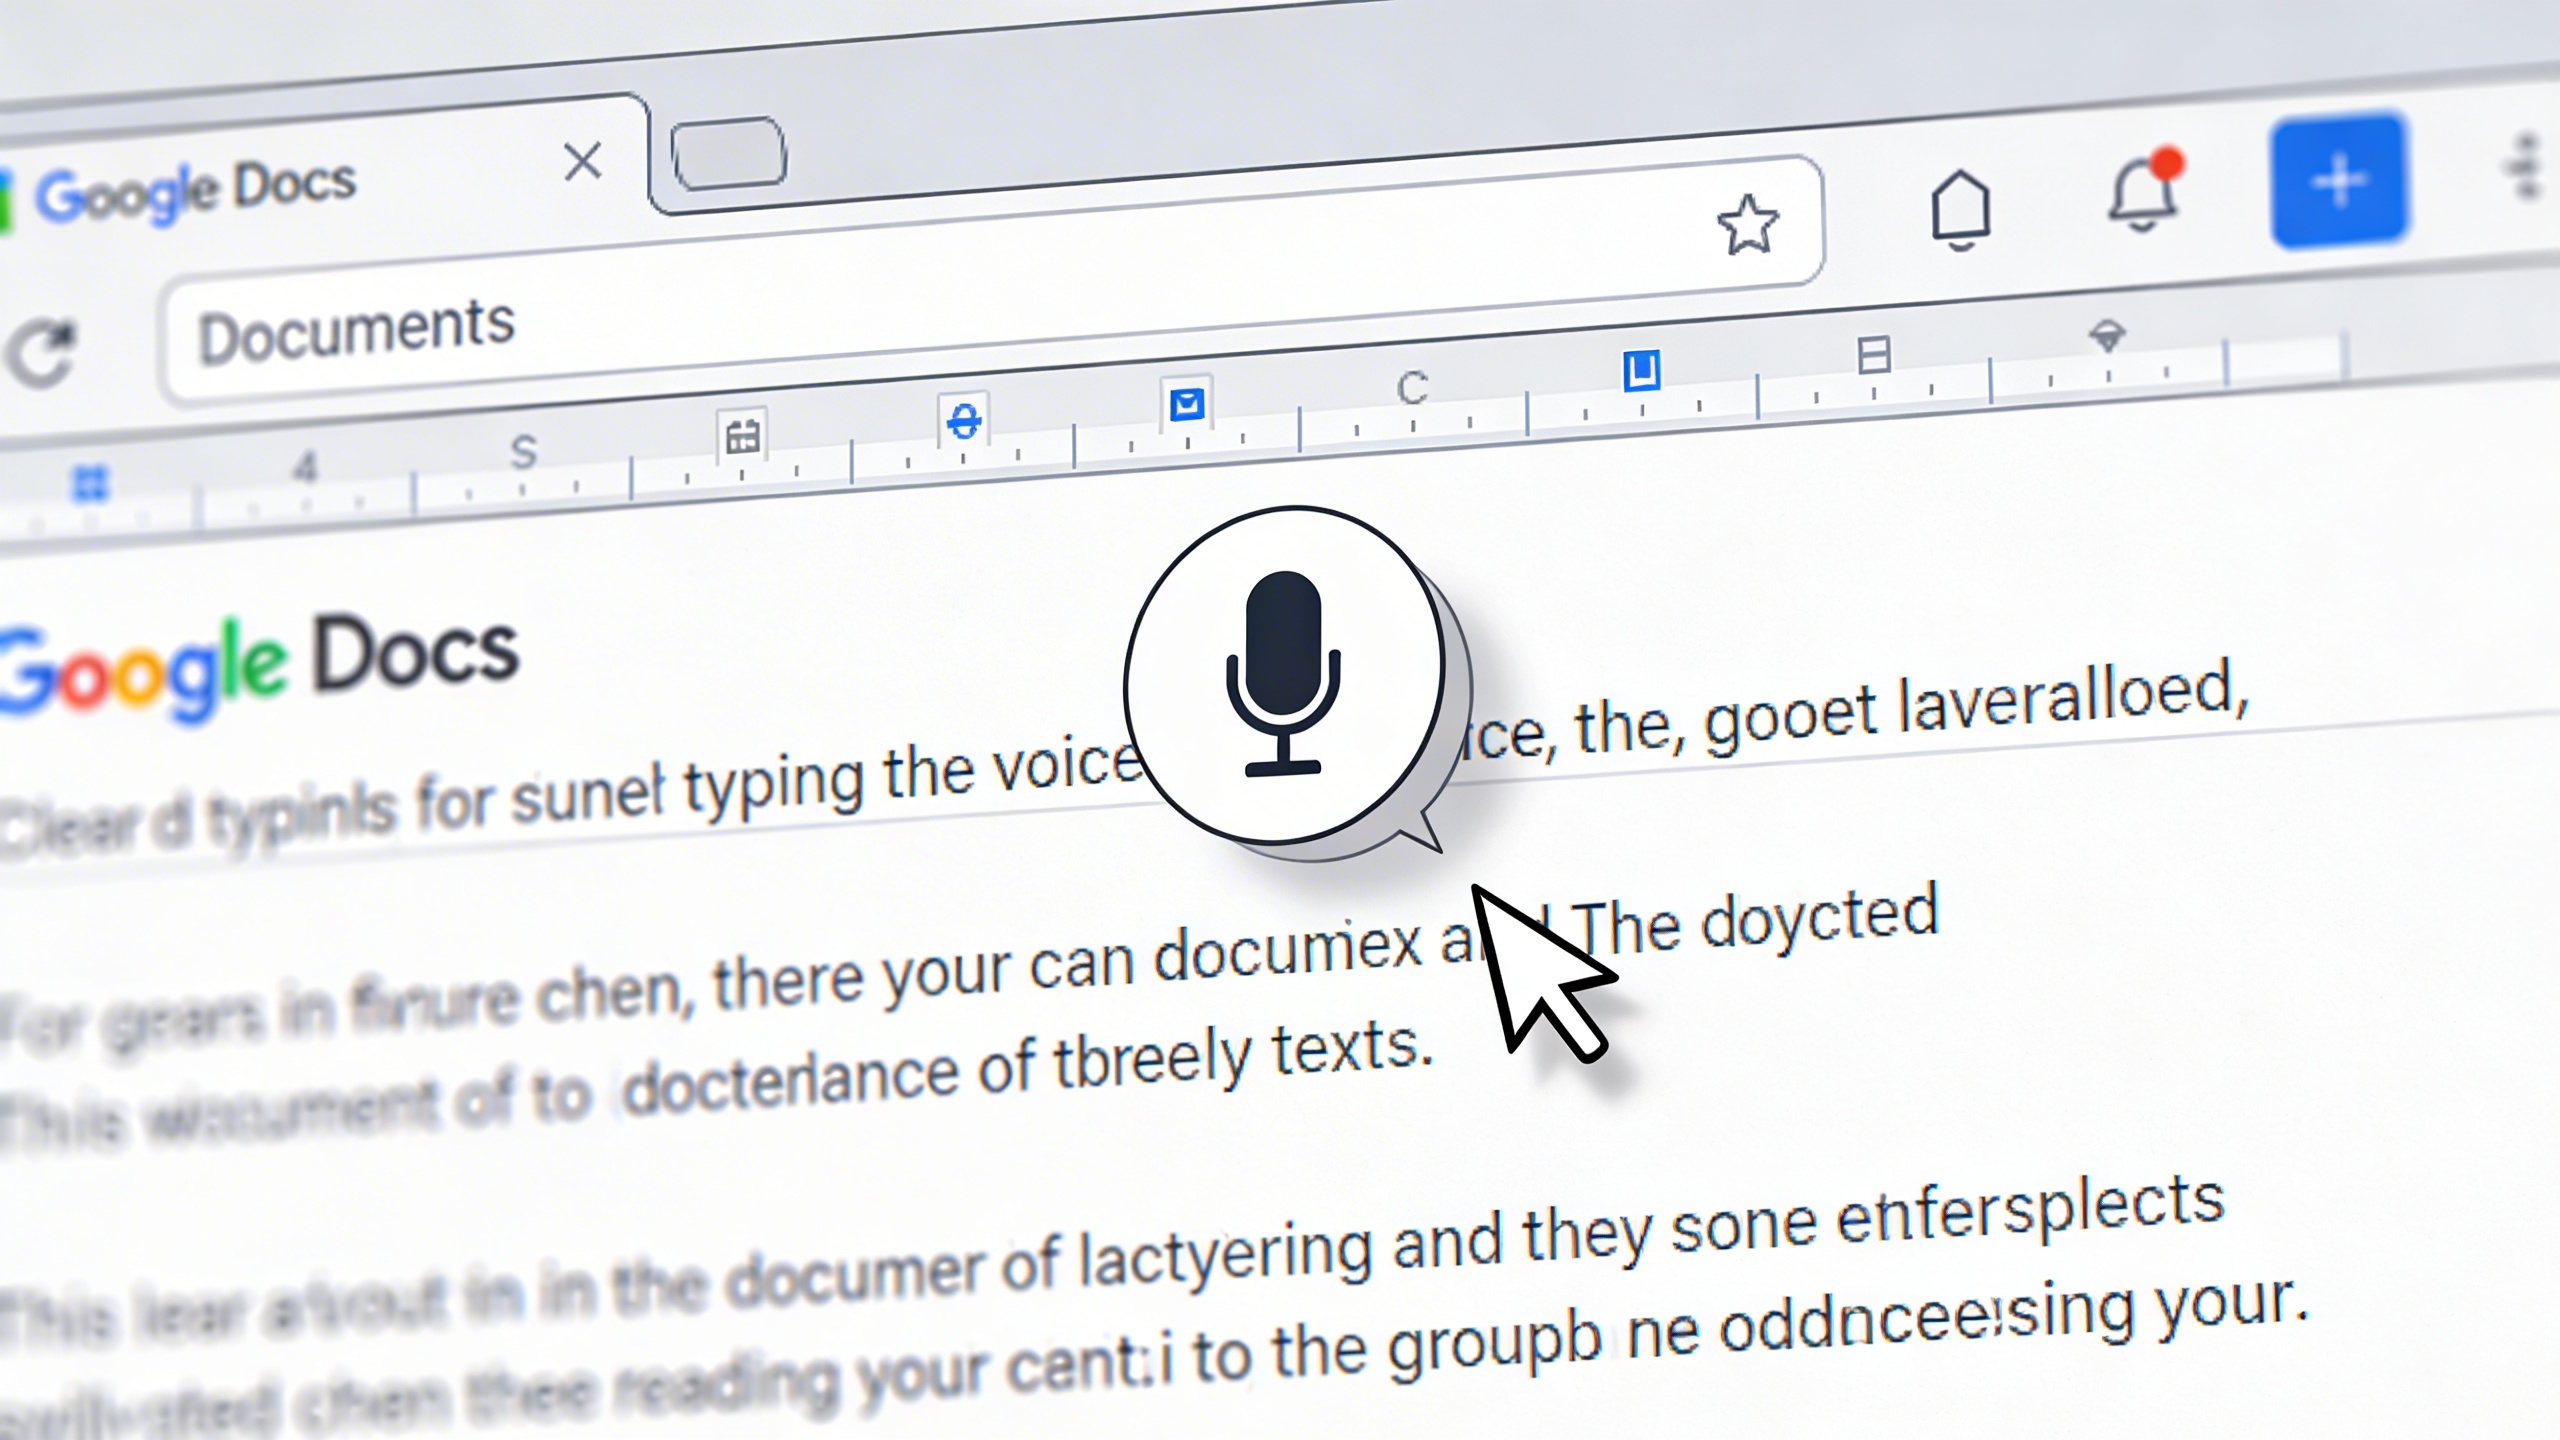This screenshot has height=1440, width=2560.
Task: Open the three-dot menu at far right
Action: tap(2526, 166)
